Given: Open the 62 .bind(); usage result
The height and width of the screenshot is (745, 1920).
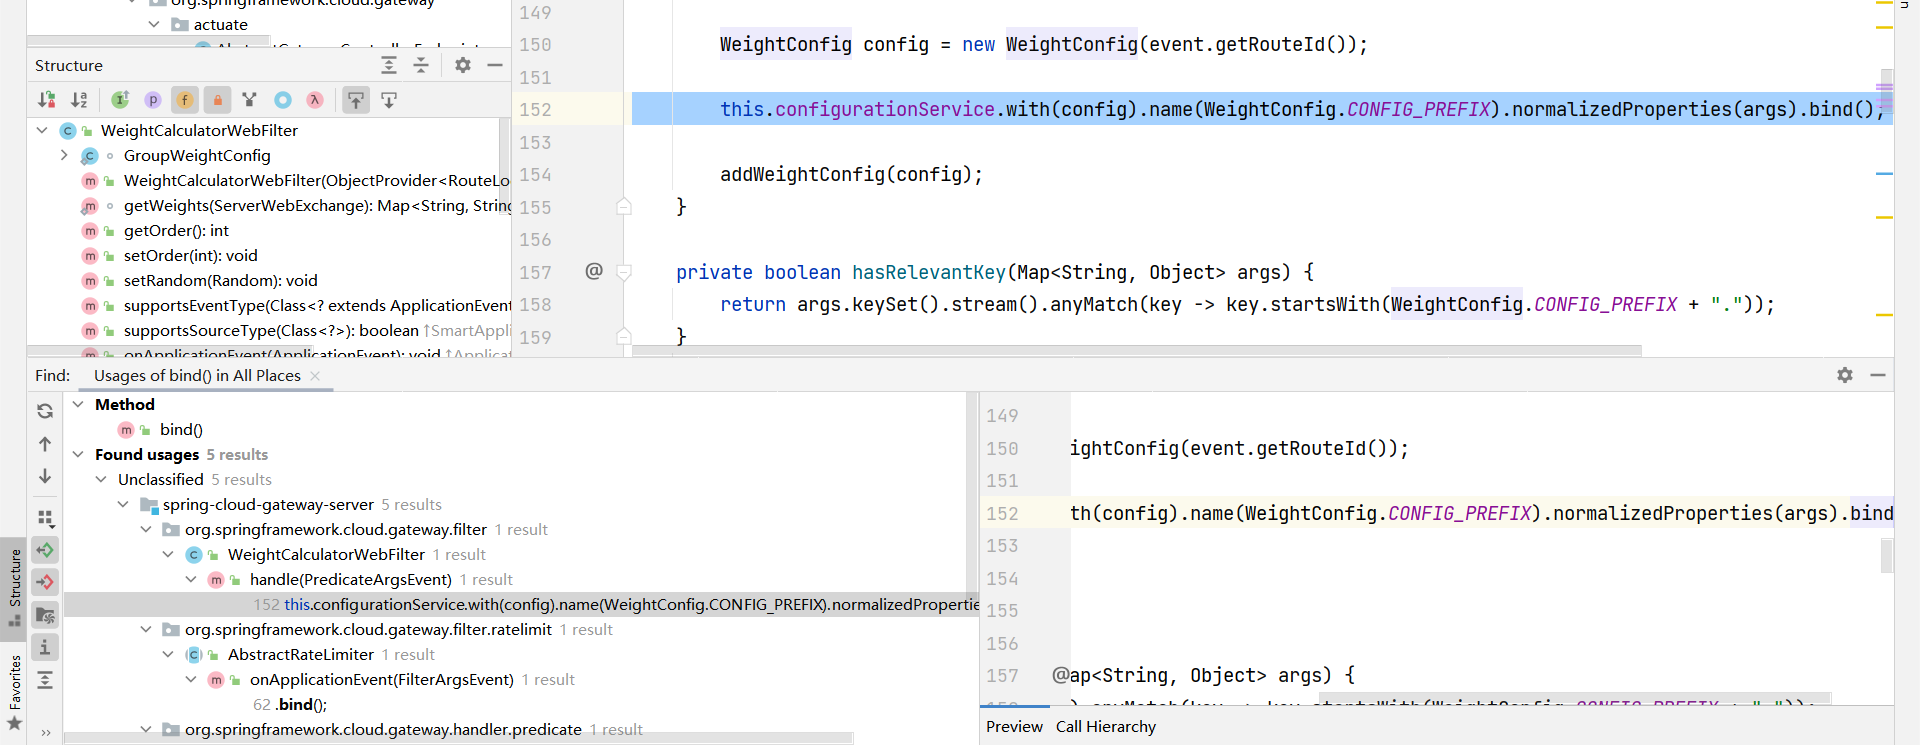Looking at the screenshot, I should click(x=290, y=704).
